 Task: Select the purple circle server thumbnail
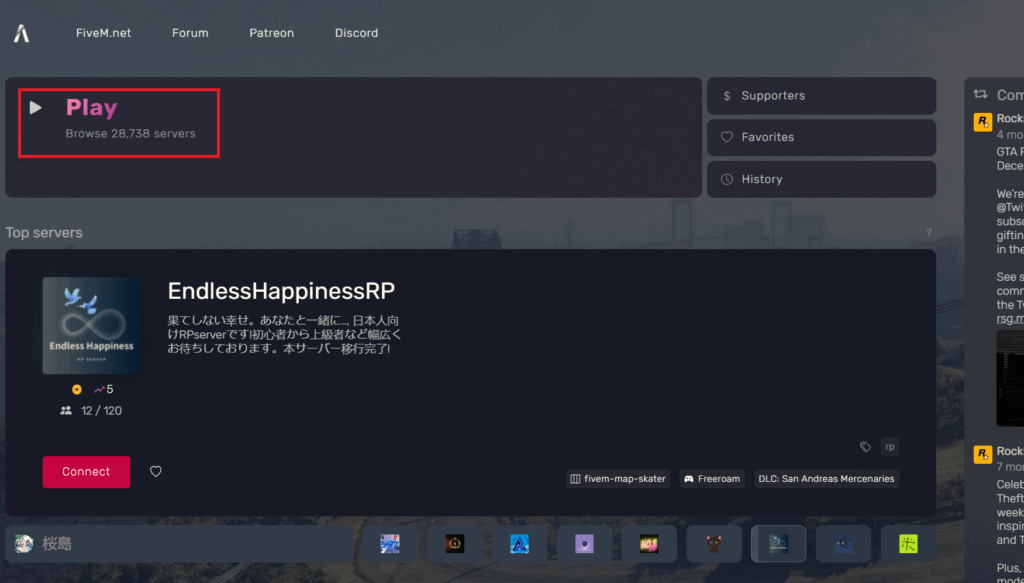coord(584,544)
